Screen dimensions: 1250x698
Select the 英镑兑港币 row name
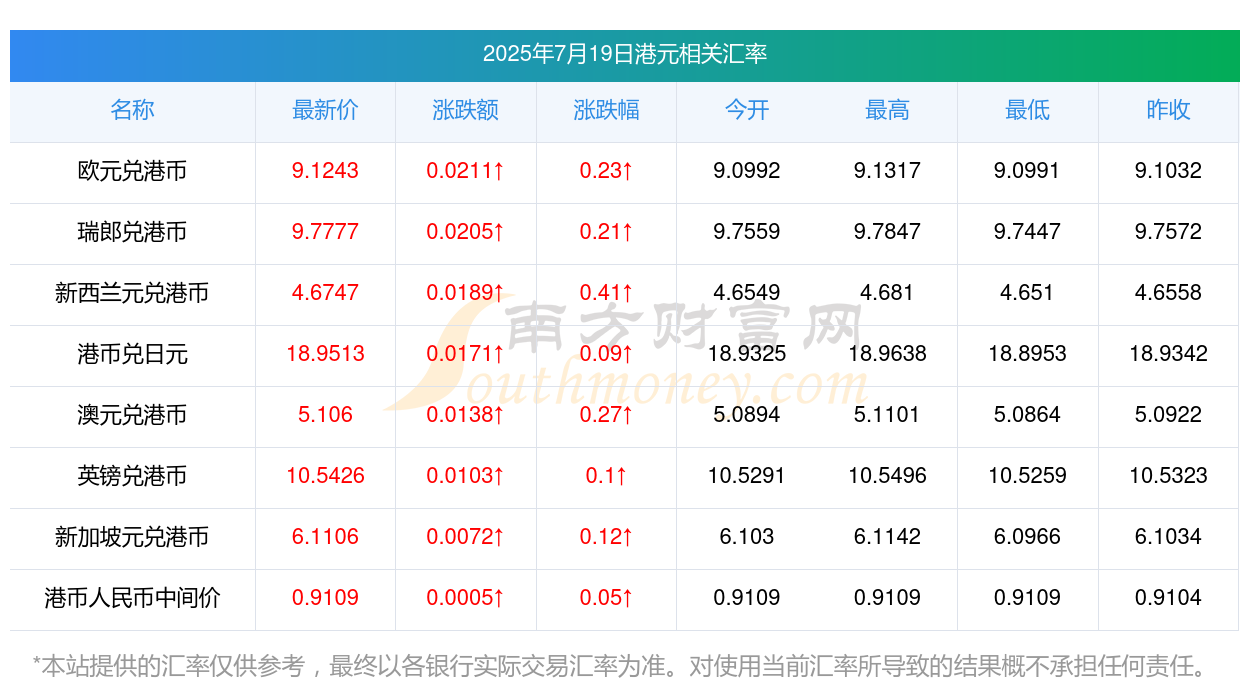tap(132, 476)
